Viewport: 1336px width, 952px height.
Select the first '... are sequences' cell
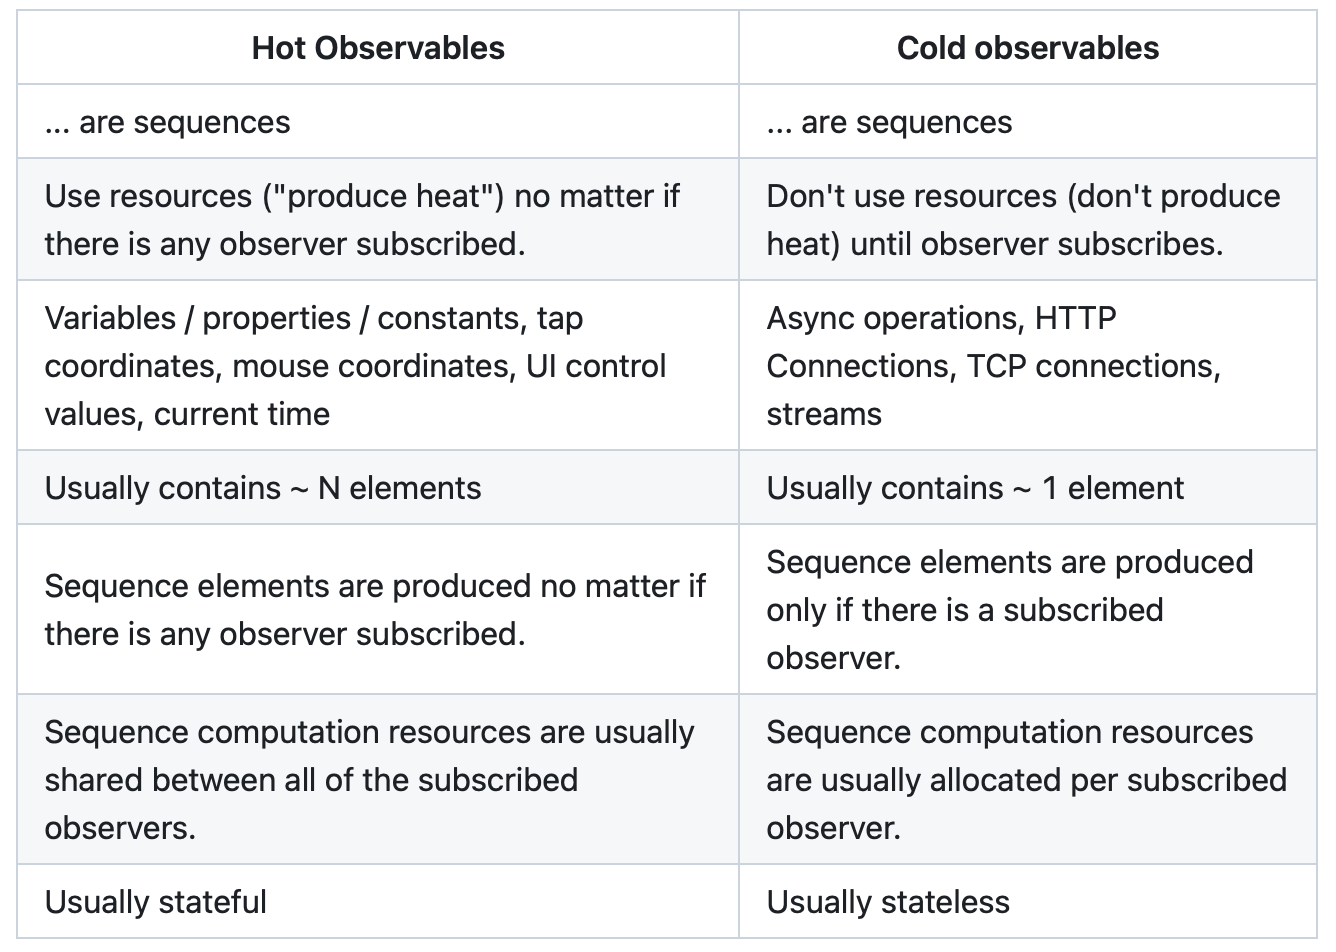click(378, 122)
